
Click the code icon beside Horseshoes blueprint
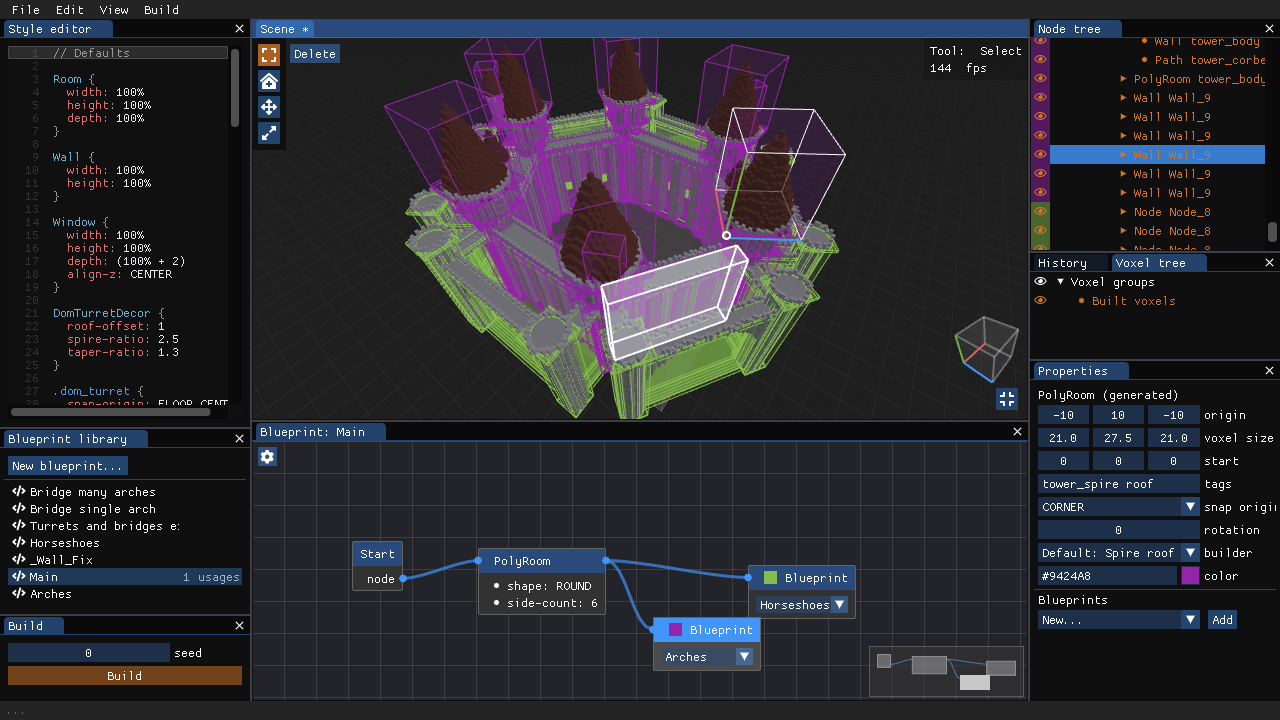pyautogui.click(x=18, y=543)
